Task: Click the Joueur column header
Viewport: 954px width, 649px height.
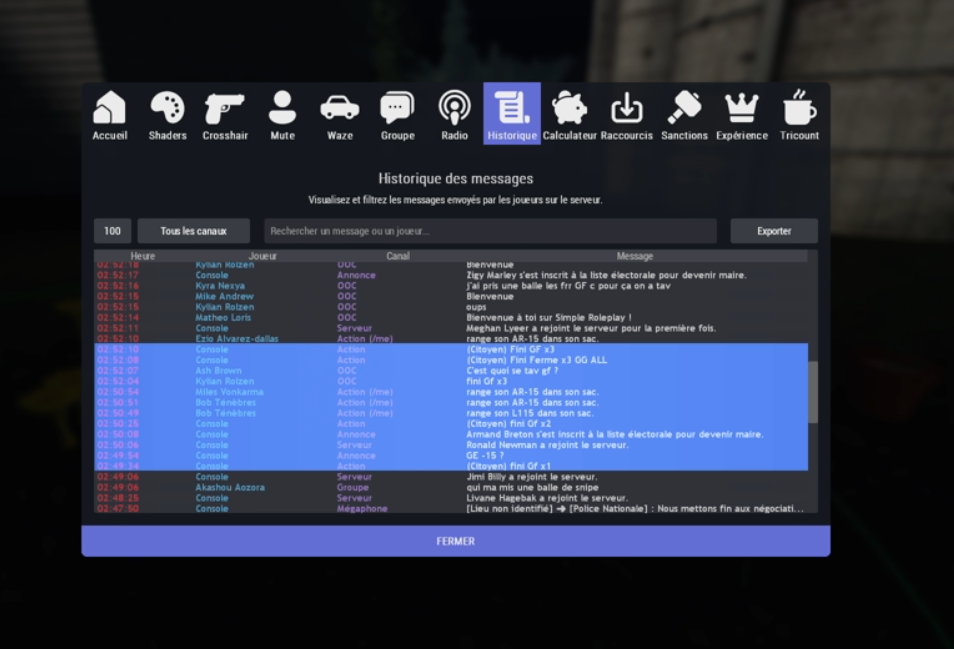Action: tap(262, 256)
